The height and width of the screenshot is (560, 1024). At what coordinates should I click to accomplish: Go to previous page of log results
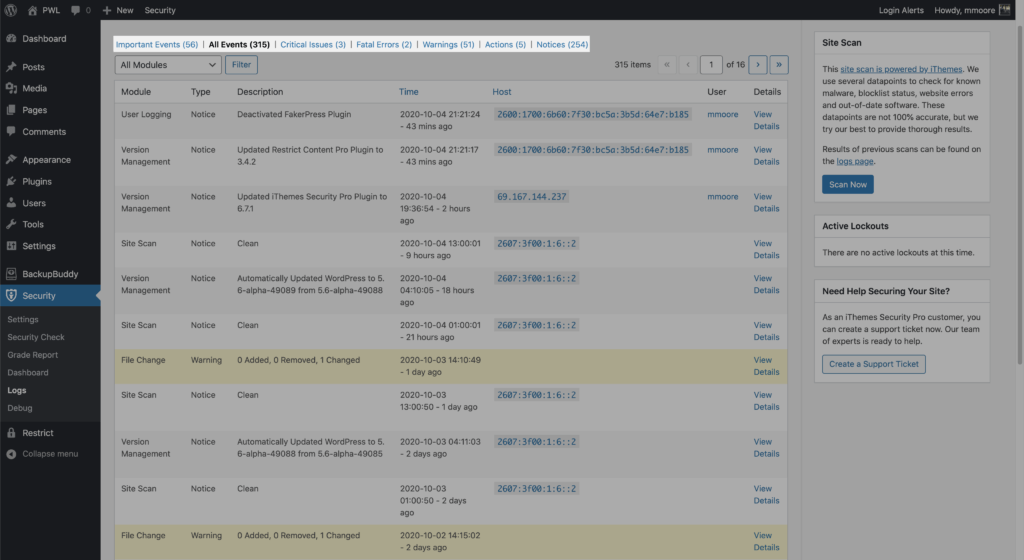(688, 65)
